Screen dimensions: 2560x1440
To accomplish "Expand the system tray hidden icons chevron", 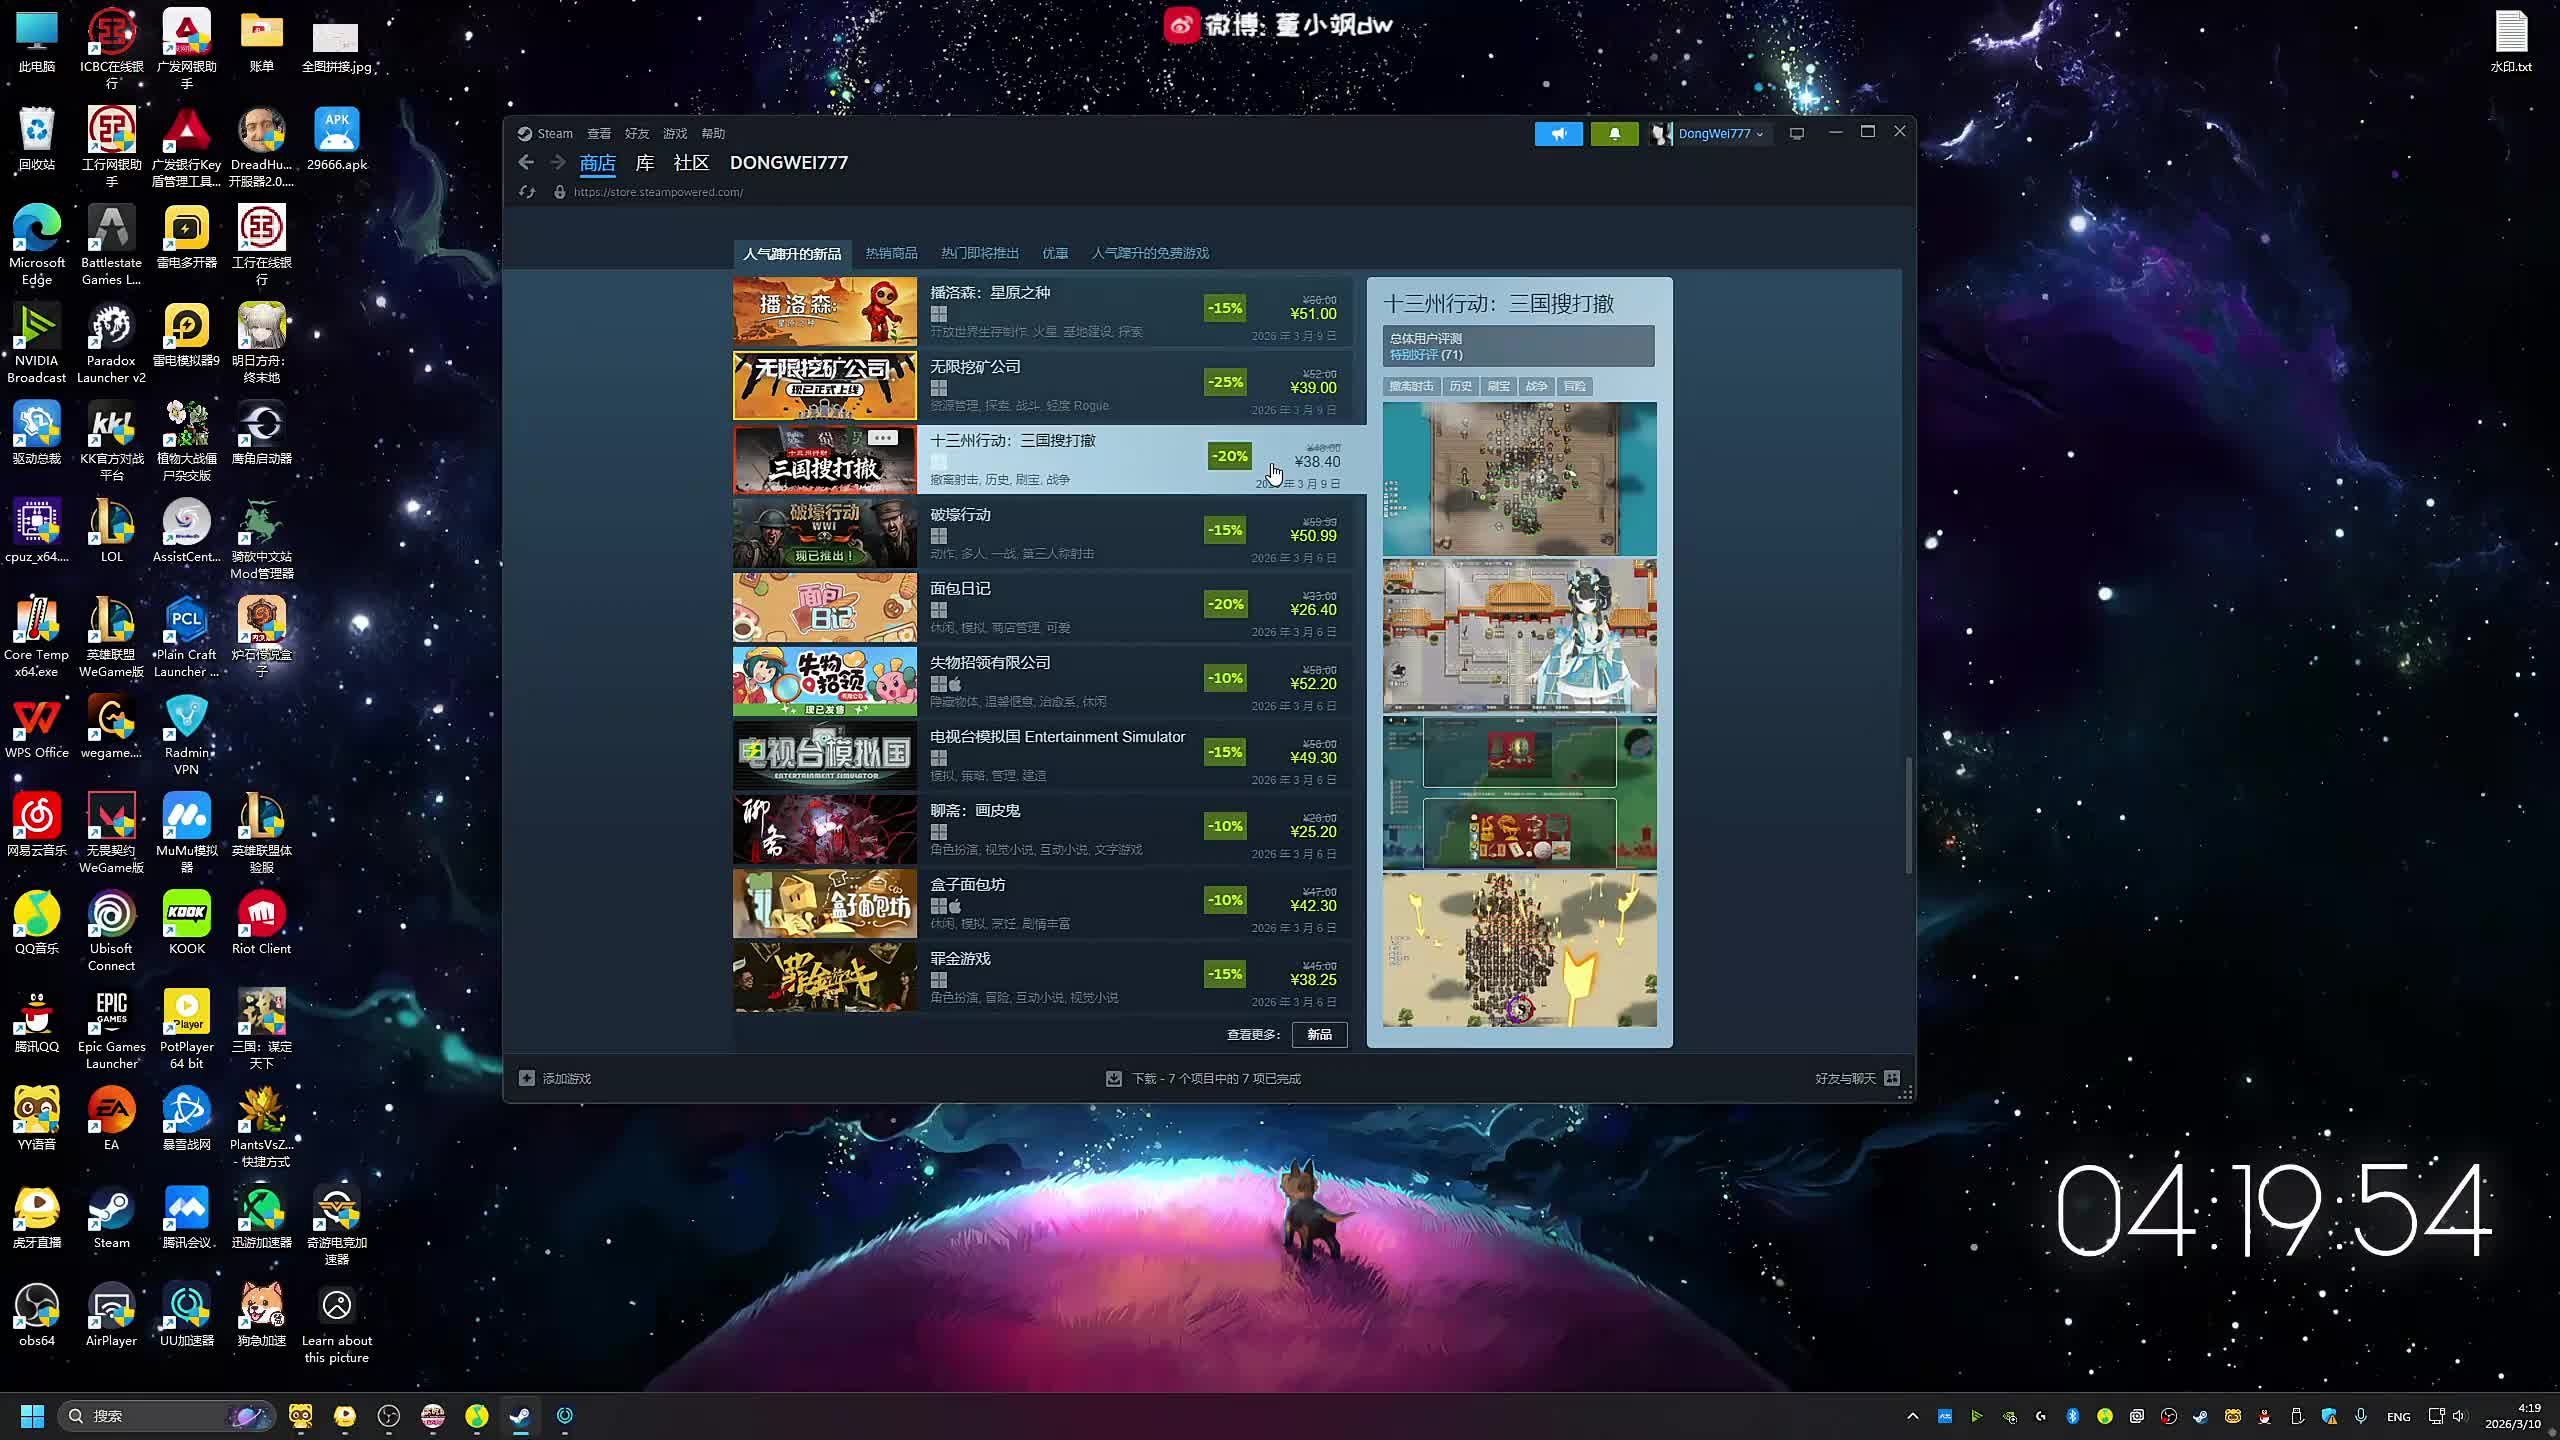I will click(1912, 1416).
